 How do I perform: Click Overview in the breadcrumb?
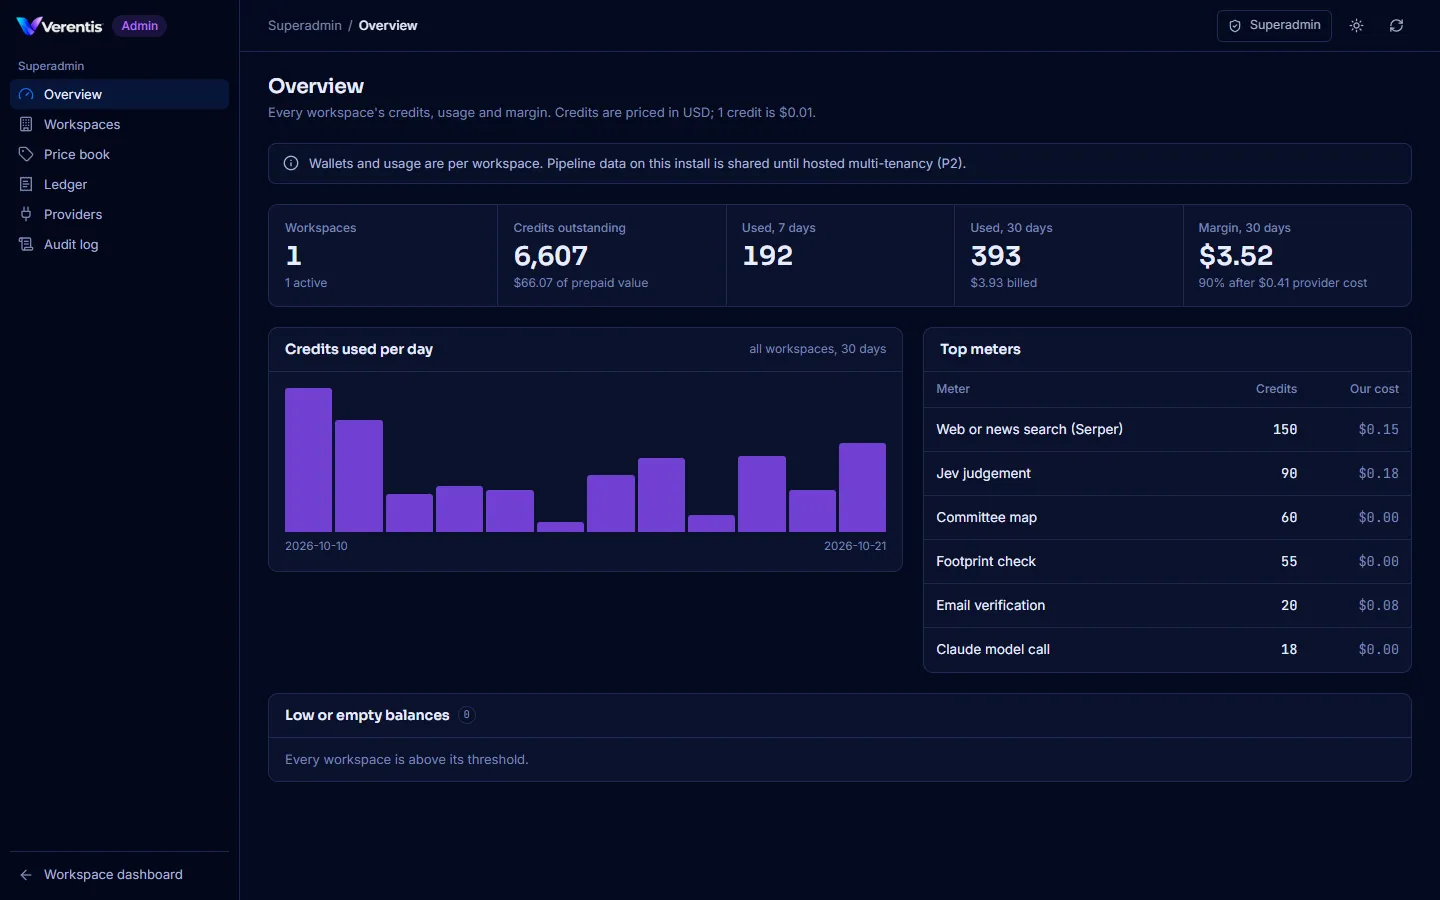point(388,26)
